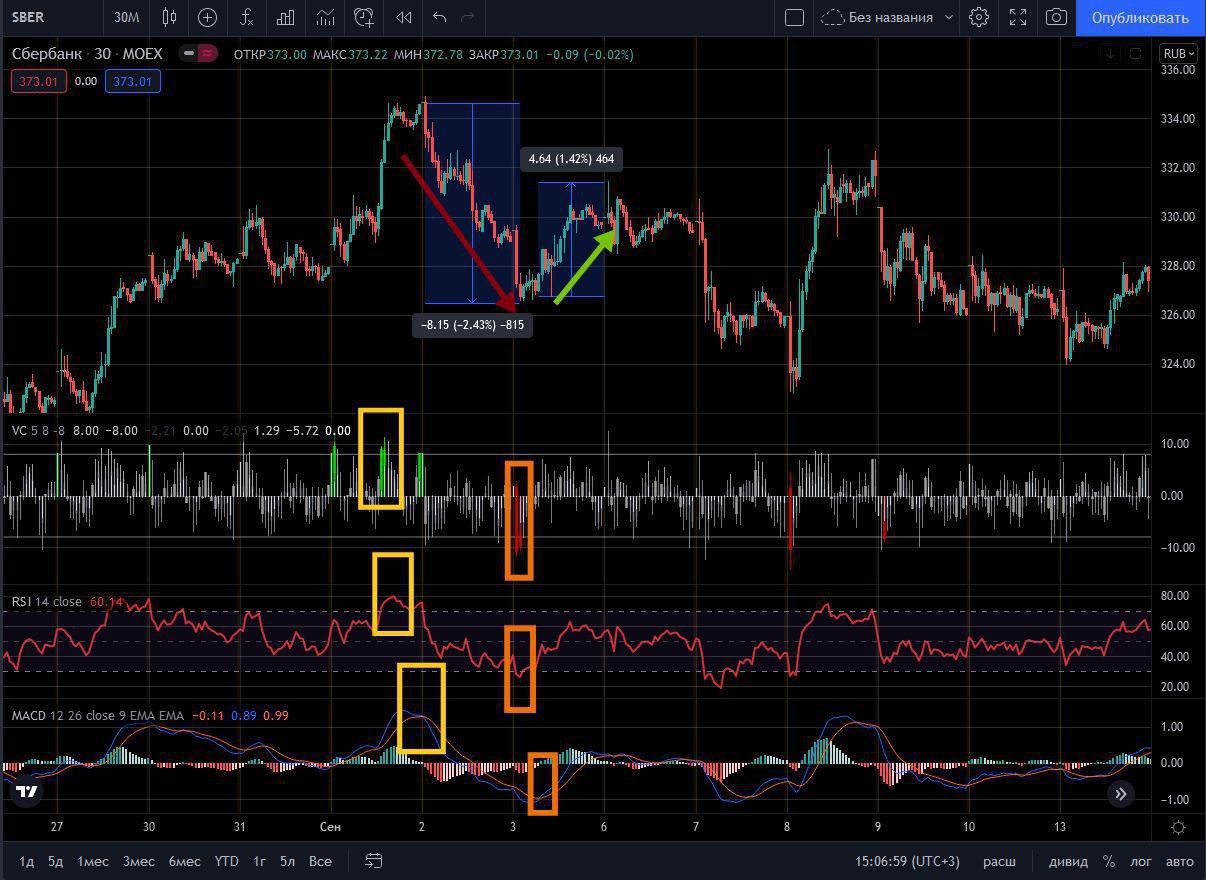
Task: Click the TradingView logo on the chart
Action: [27, 792]
